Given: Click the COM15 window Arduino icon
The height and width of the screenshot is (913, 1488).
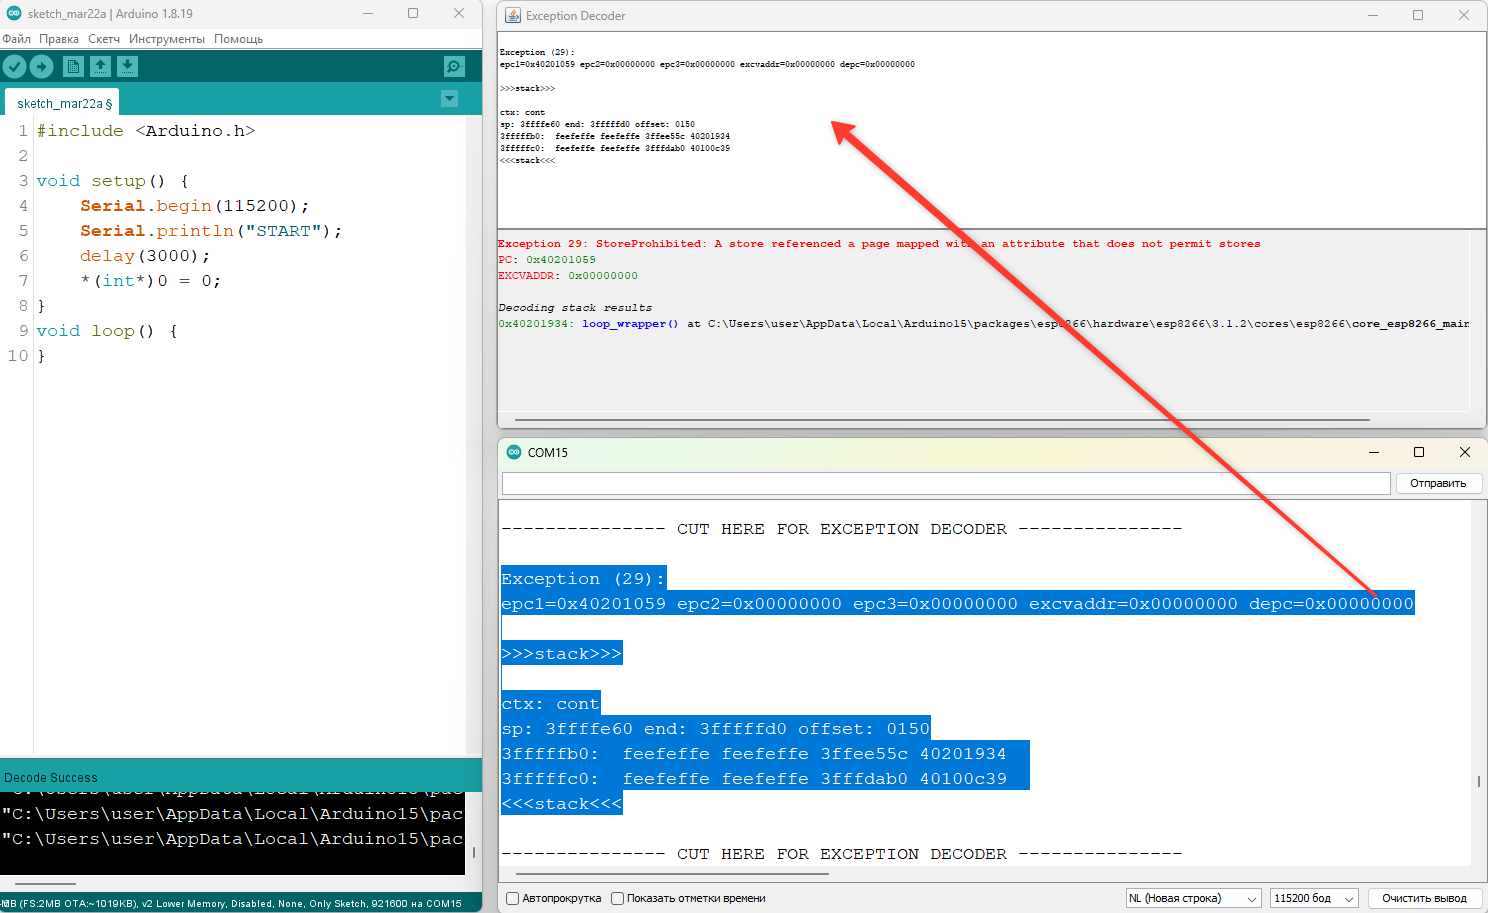Looking at the screenshot, I should tap(514, 452).
